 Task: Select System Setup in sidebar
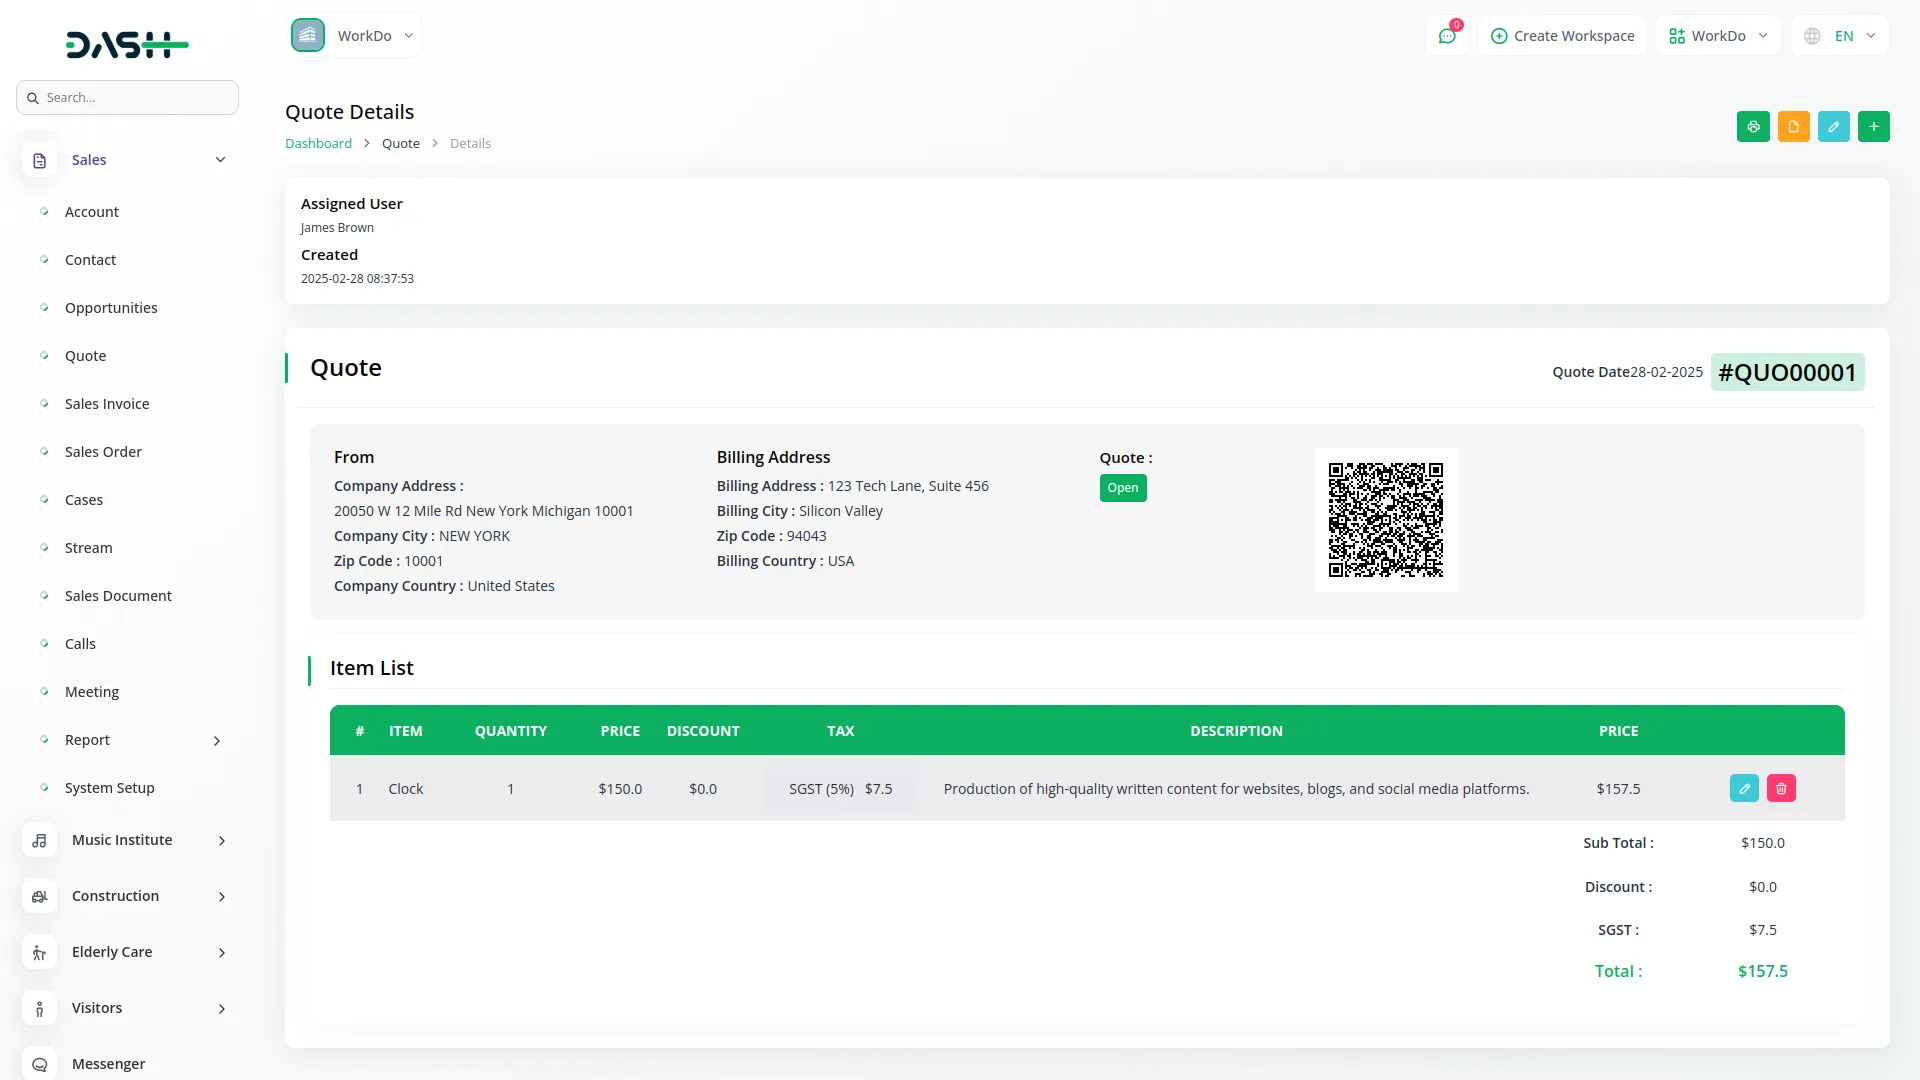[110, 788]
